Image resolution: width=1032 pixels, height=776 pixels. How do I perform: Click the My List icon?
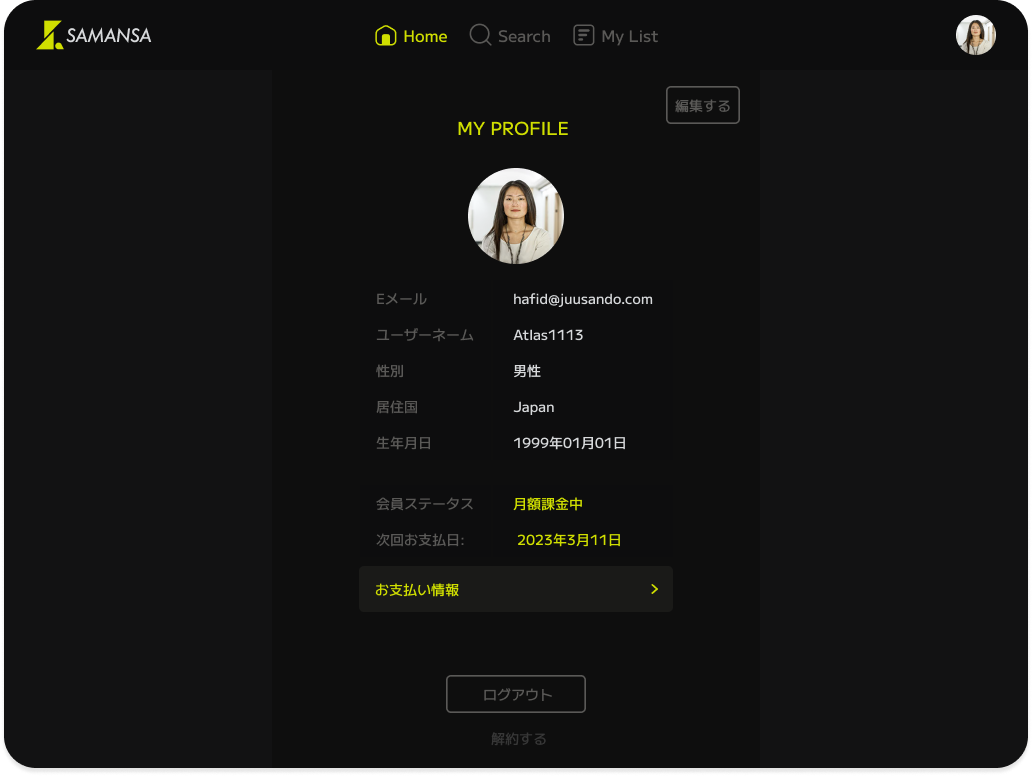pos(583,36)
